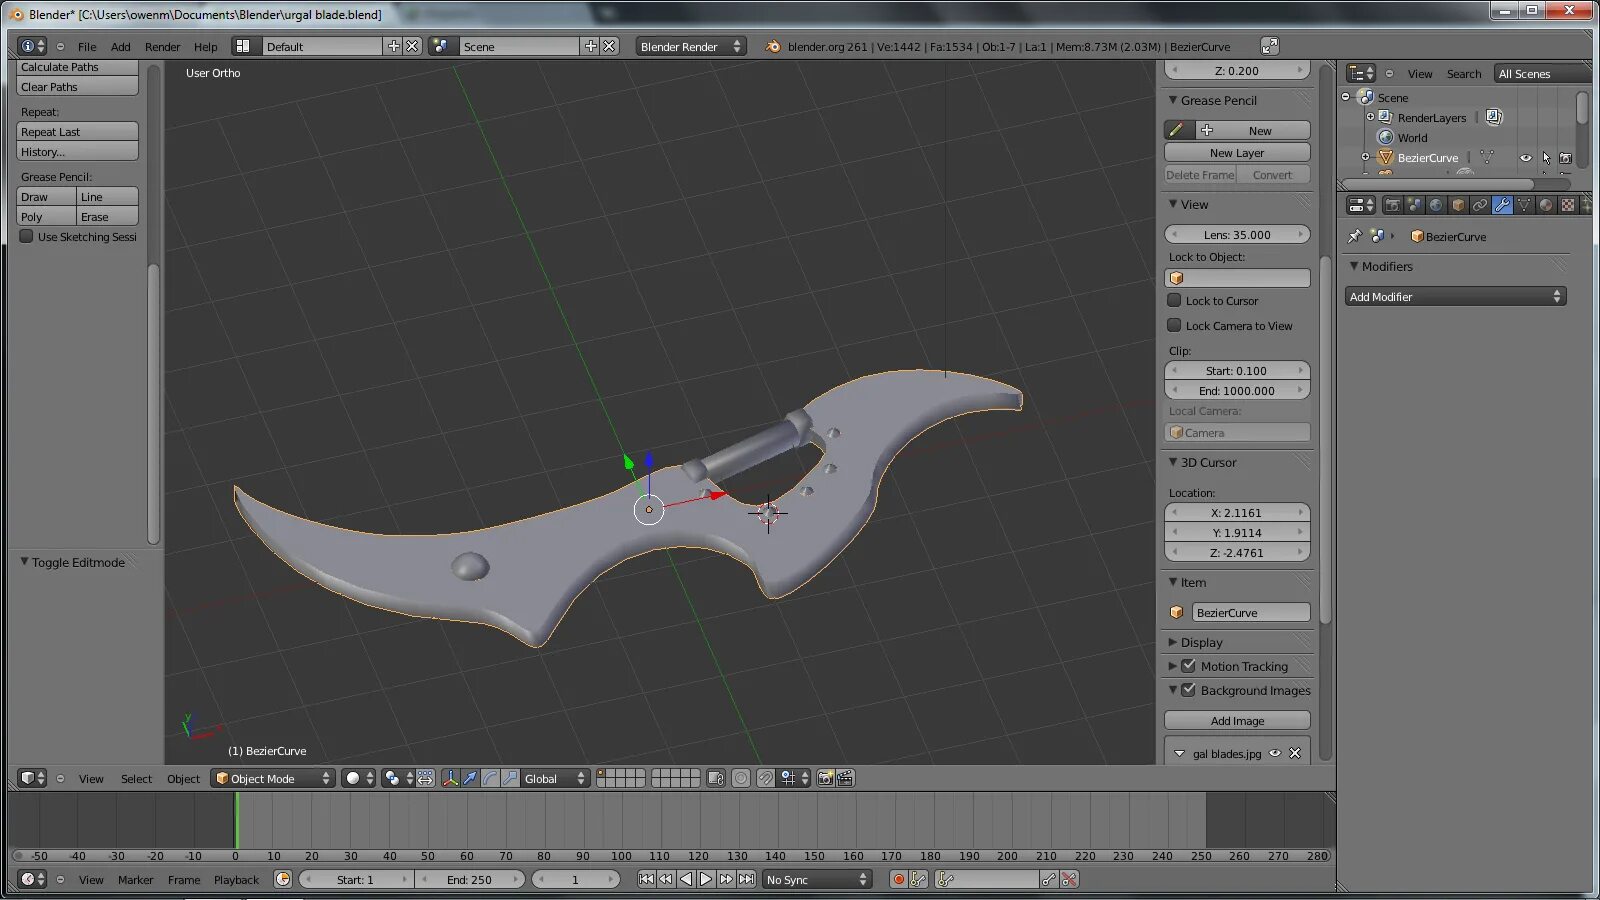Open the Texture properties checker tab
Viewport: 1600px width, 900px height.
pos(1568,205)
